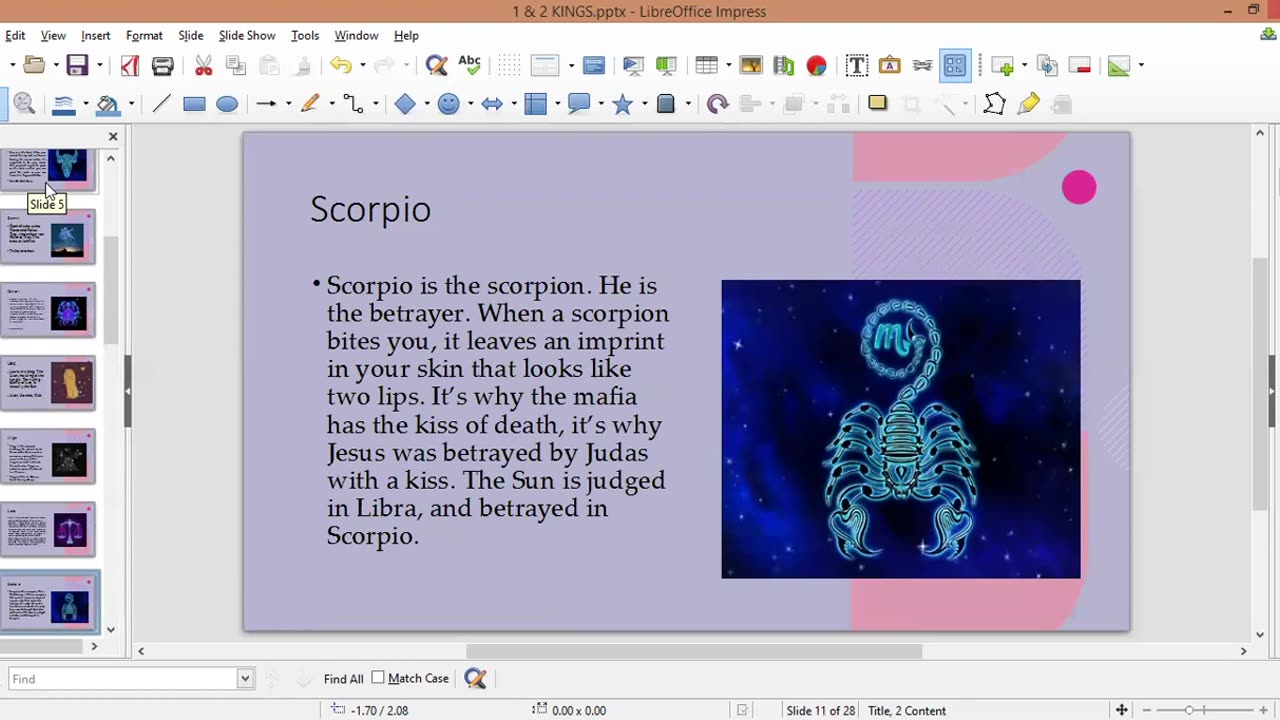This screenshot has height=720, width=1280.
Task: Open Fill Color paint bucket swatch
Action: [107, 104]
